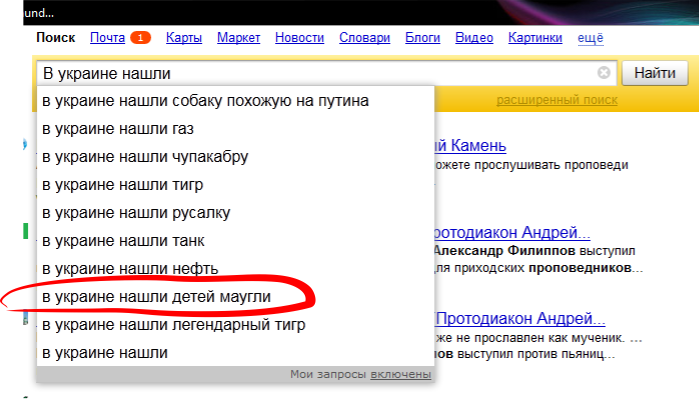This screenshot has height=399, width=699.
Task: Choose suggestion 'в украине нашли газ'
Action: (235, 129)
